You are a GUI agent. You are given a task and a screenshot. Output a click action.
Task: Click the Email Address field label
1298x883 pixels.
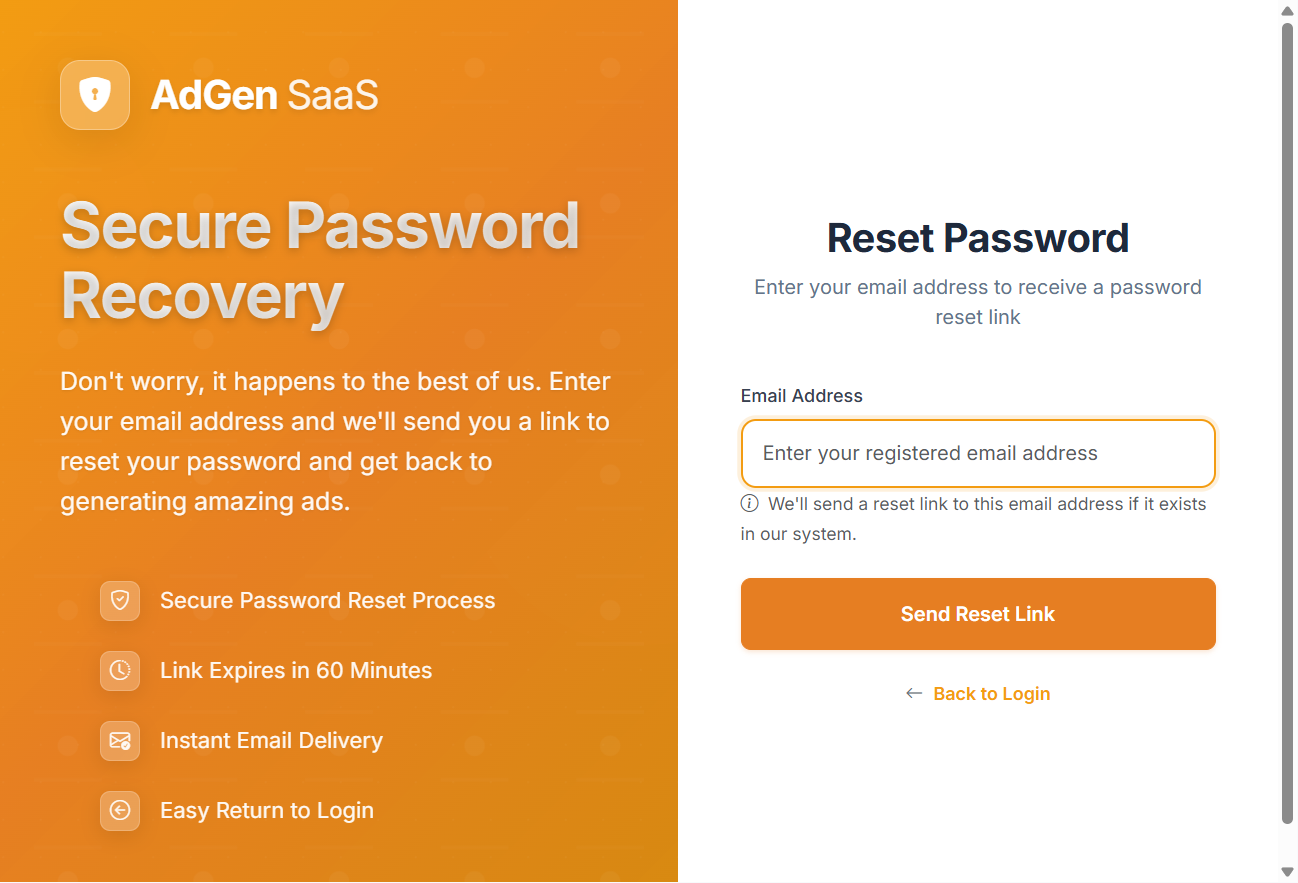tap(801, 396)
